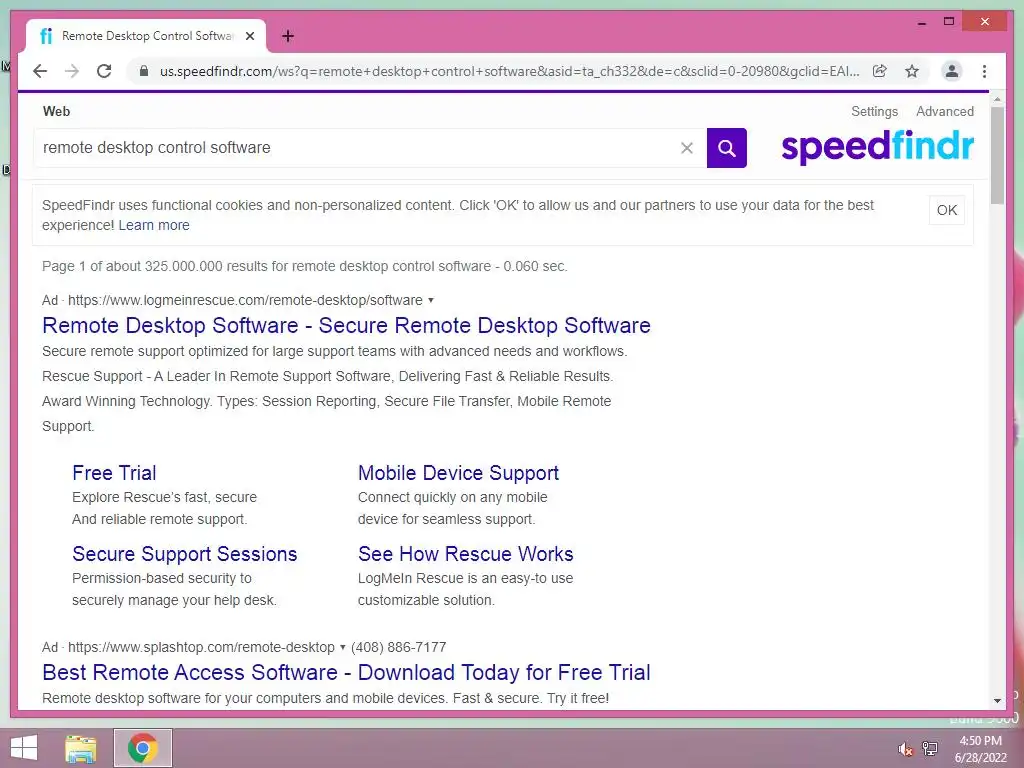Open search Settings
The width and height of the screenshot is (1024, 768).
pos(874,112)
